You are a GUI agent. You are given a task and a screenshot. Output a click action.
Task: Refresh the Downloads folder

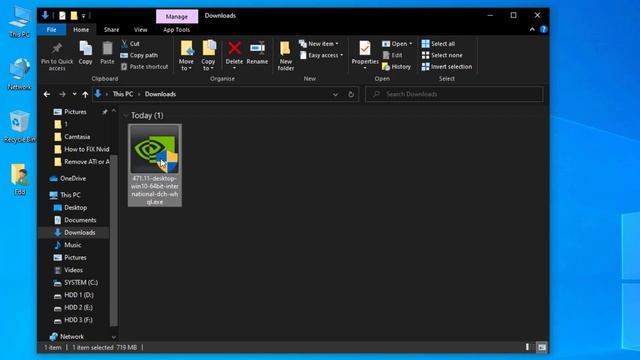tap(351, 94)
